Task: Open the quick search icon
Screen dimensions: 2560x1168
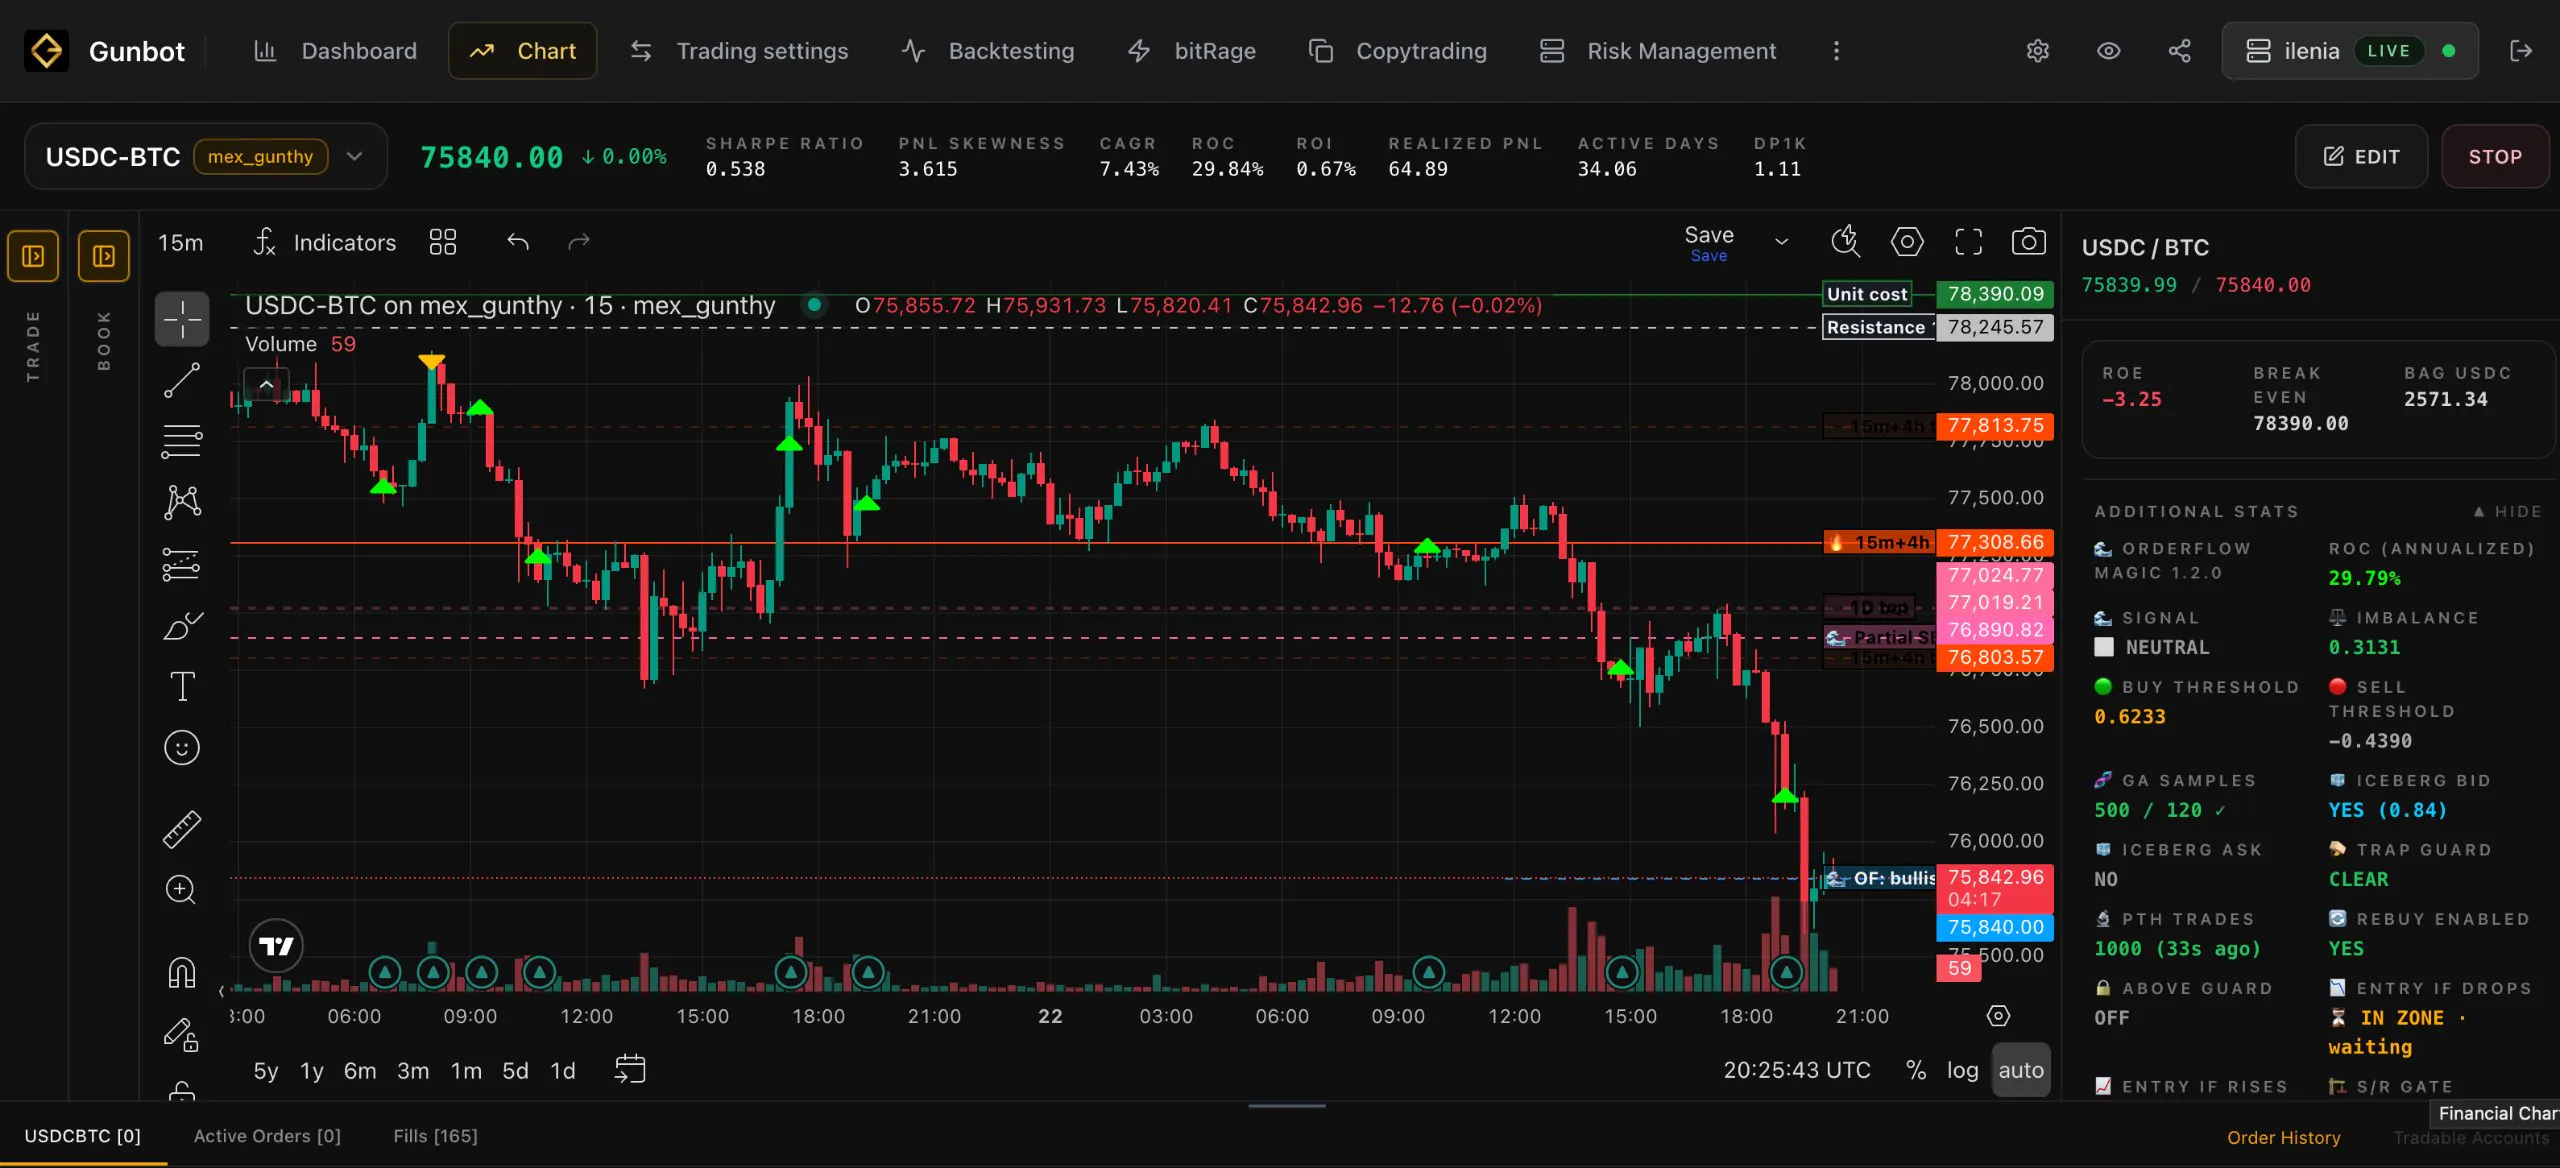Action: click(1845, 242)
